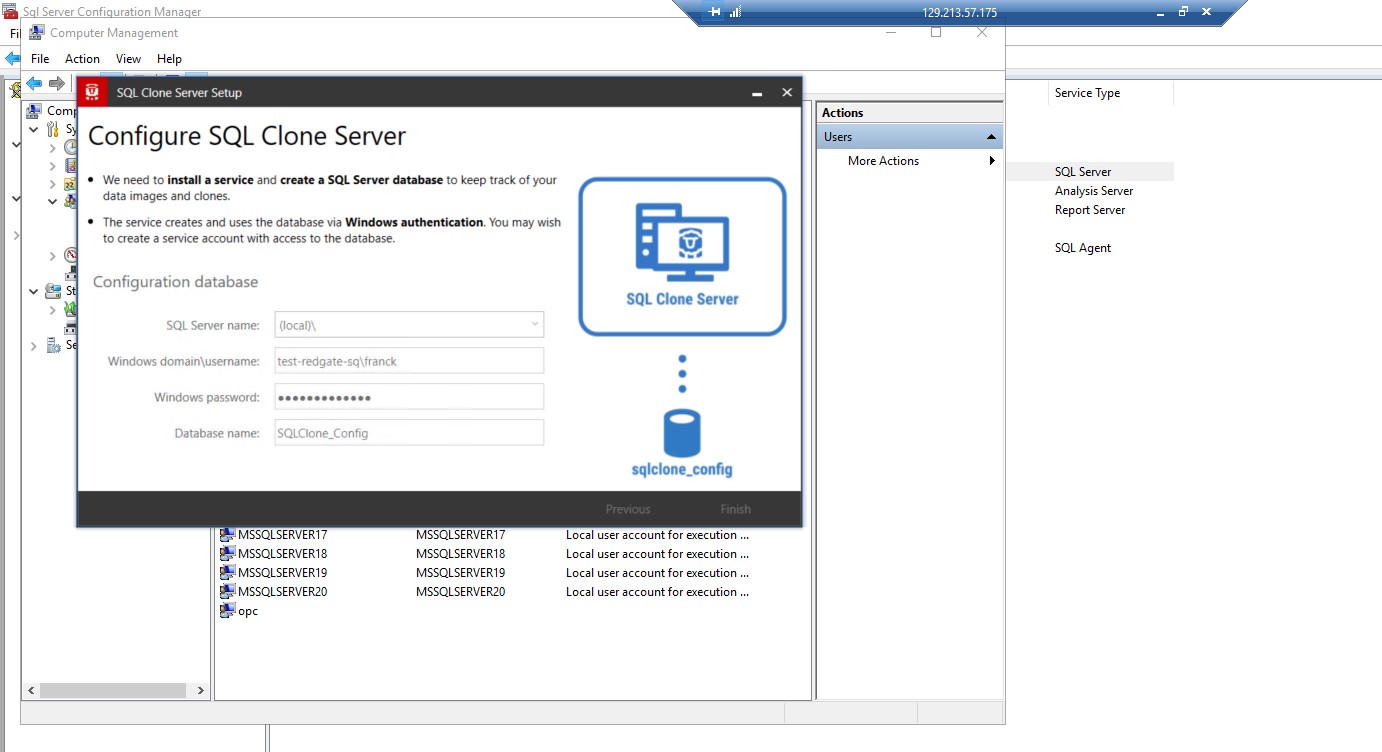The image size is (1382, 752).
Task: Collapse the Users section in Actions pane
Action: [x=991, y=137]
